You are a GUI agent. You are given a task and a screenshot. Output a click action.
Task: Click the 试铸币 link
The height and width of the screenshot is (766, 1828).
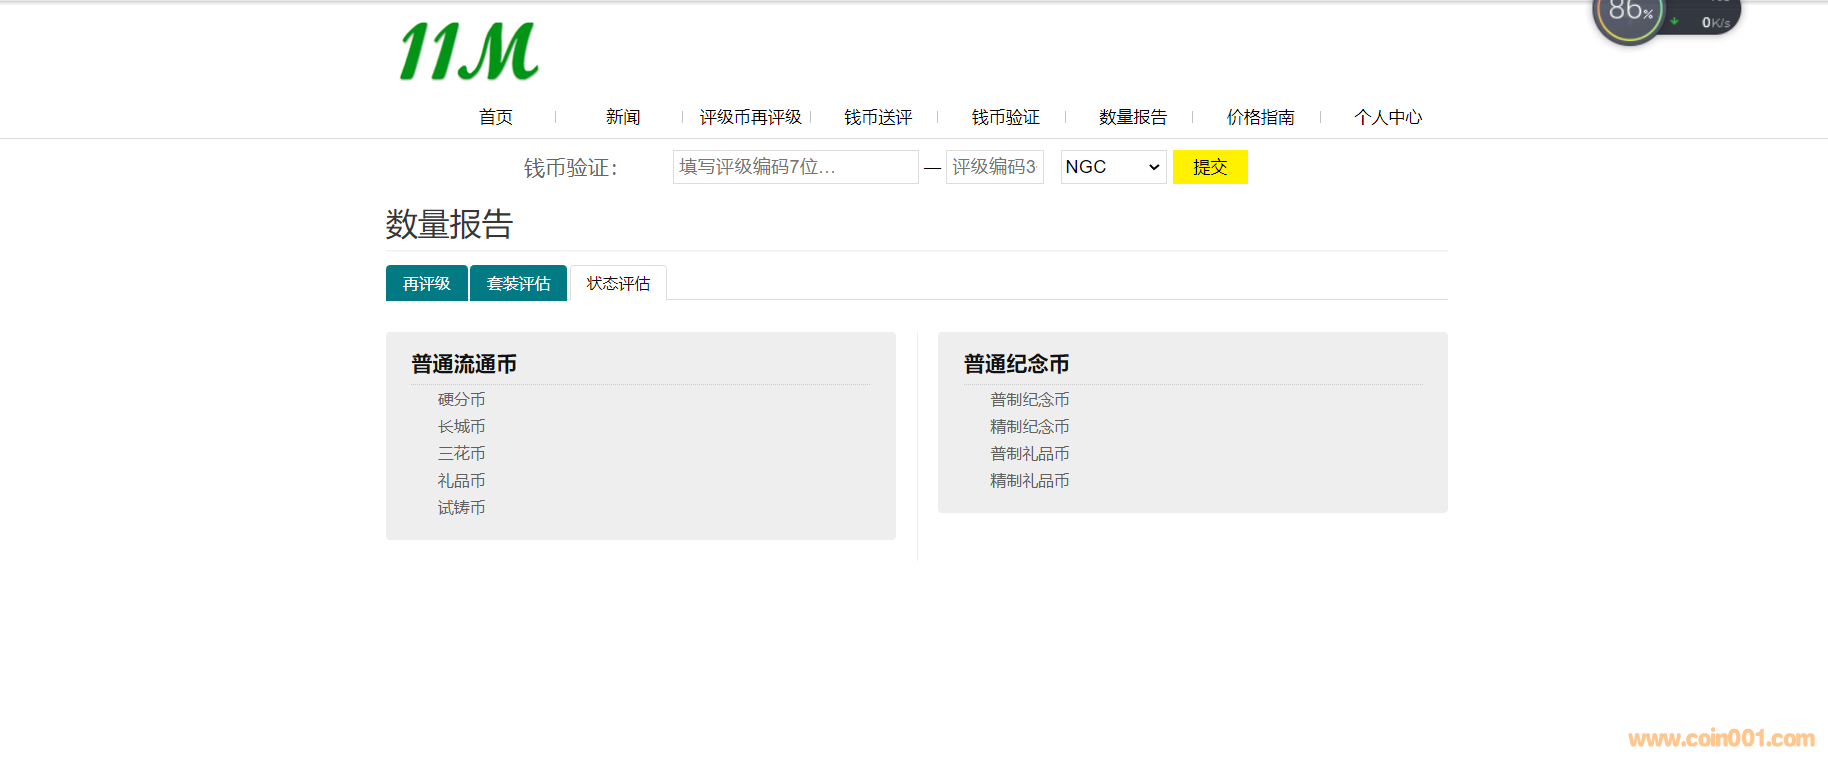(x=461, y=508)
